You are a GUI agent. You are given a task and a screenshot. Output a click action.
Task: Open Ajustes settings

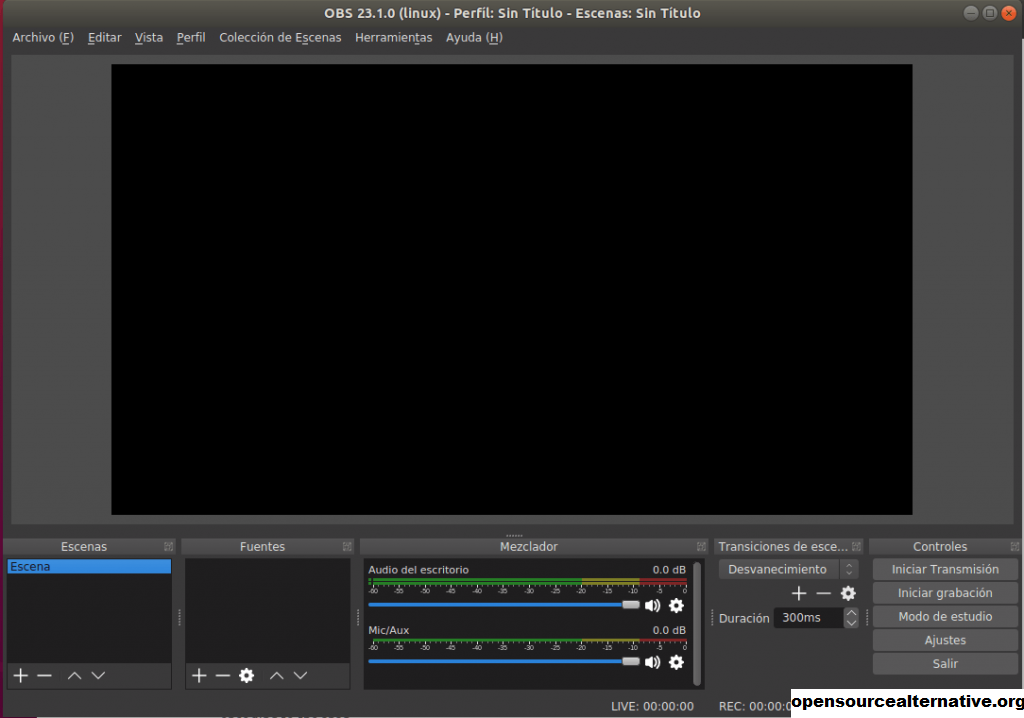click(x=945, y=640)
